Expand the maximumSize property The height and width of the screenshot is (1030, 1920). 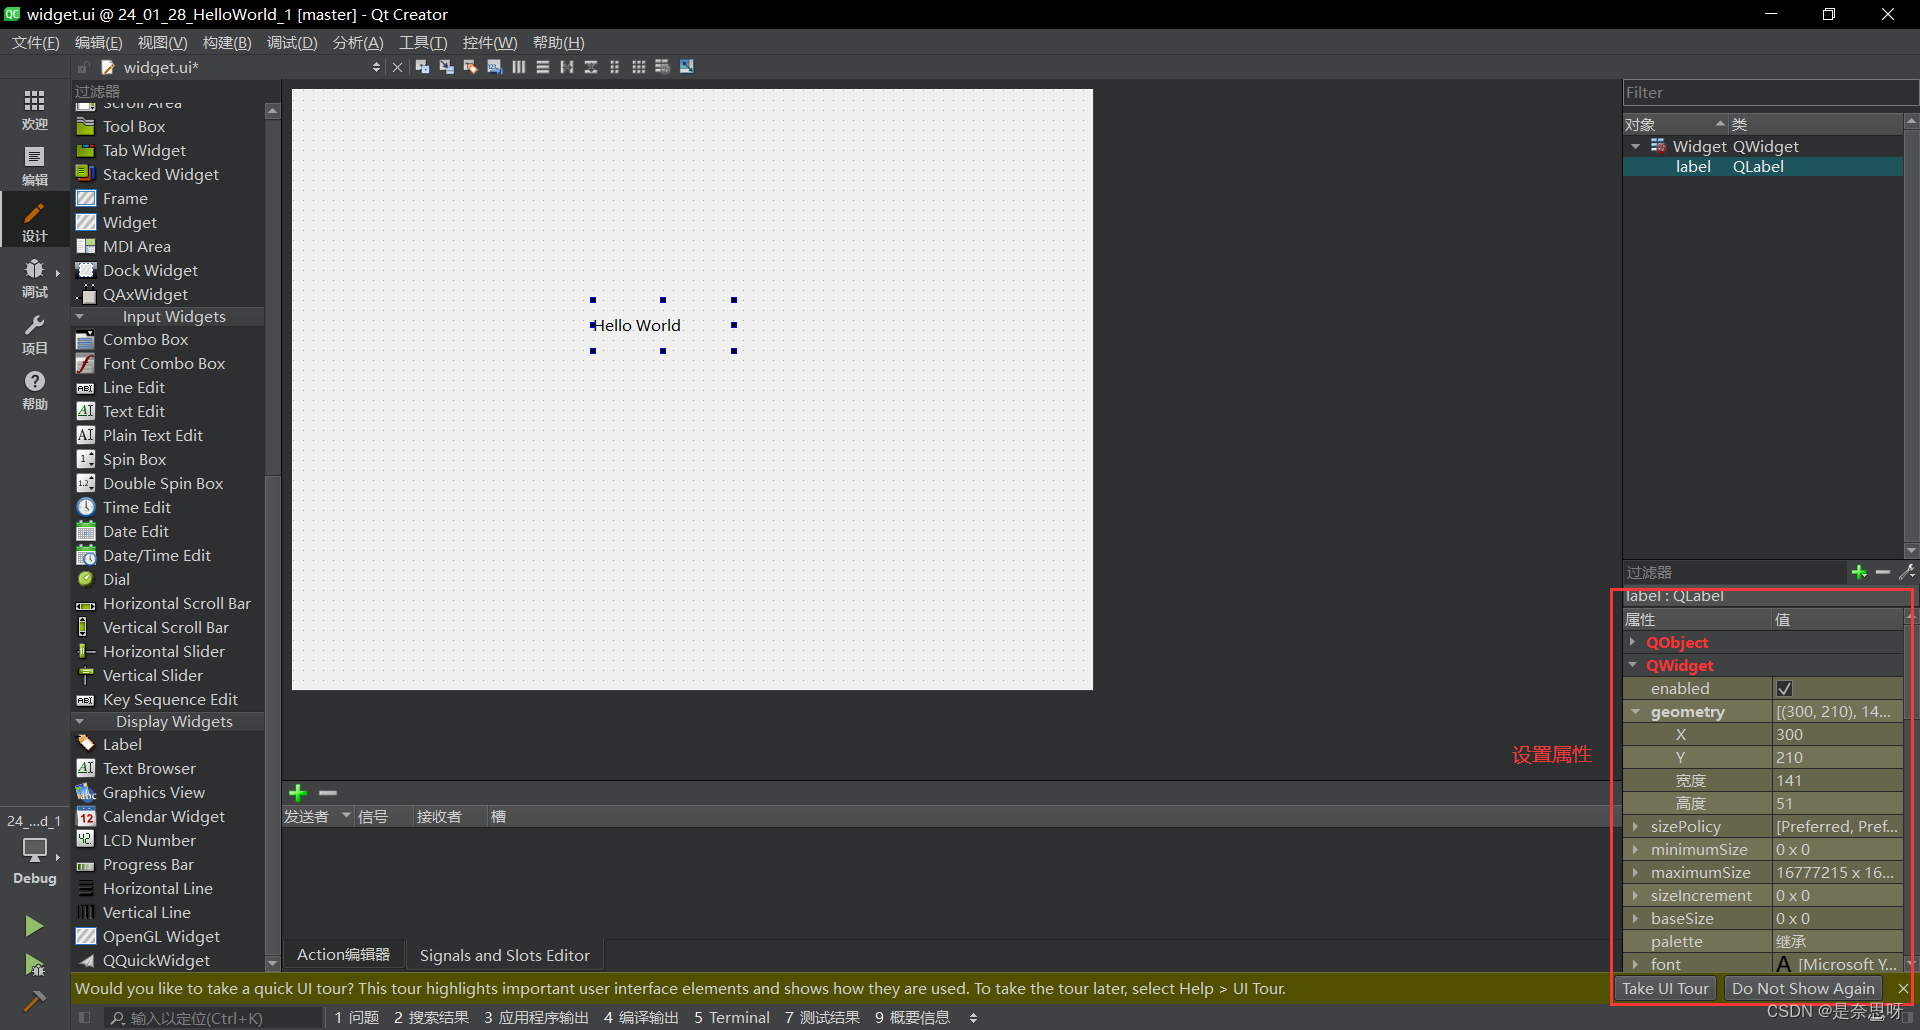1635,873
